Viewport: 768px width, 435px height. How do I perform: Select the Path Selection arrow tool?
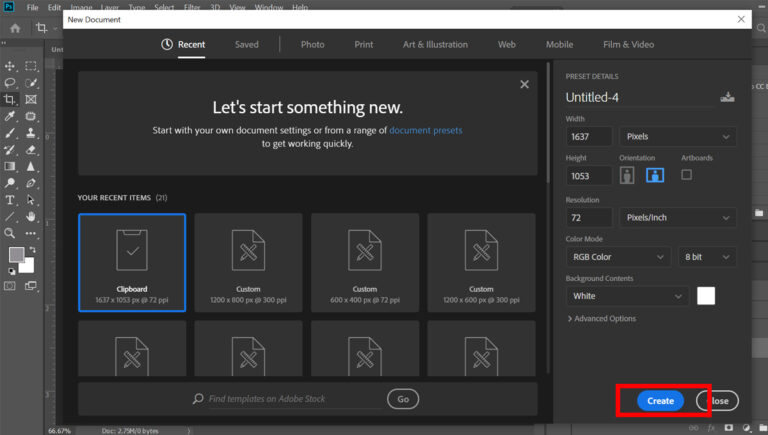pos(31,200)
